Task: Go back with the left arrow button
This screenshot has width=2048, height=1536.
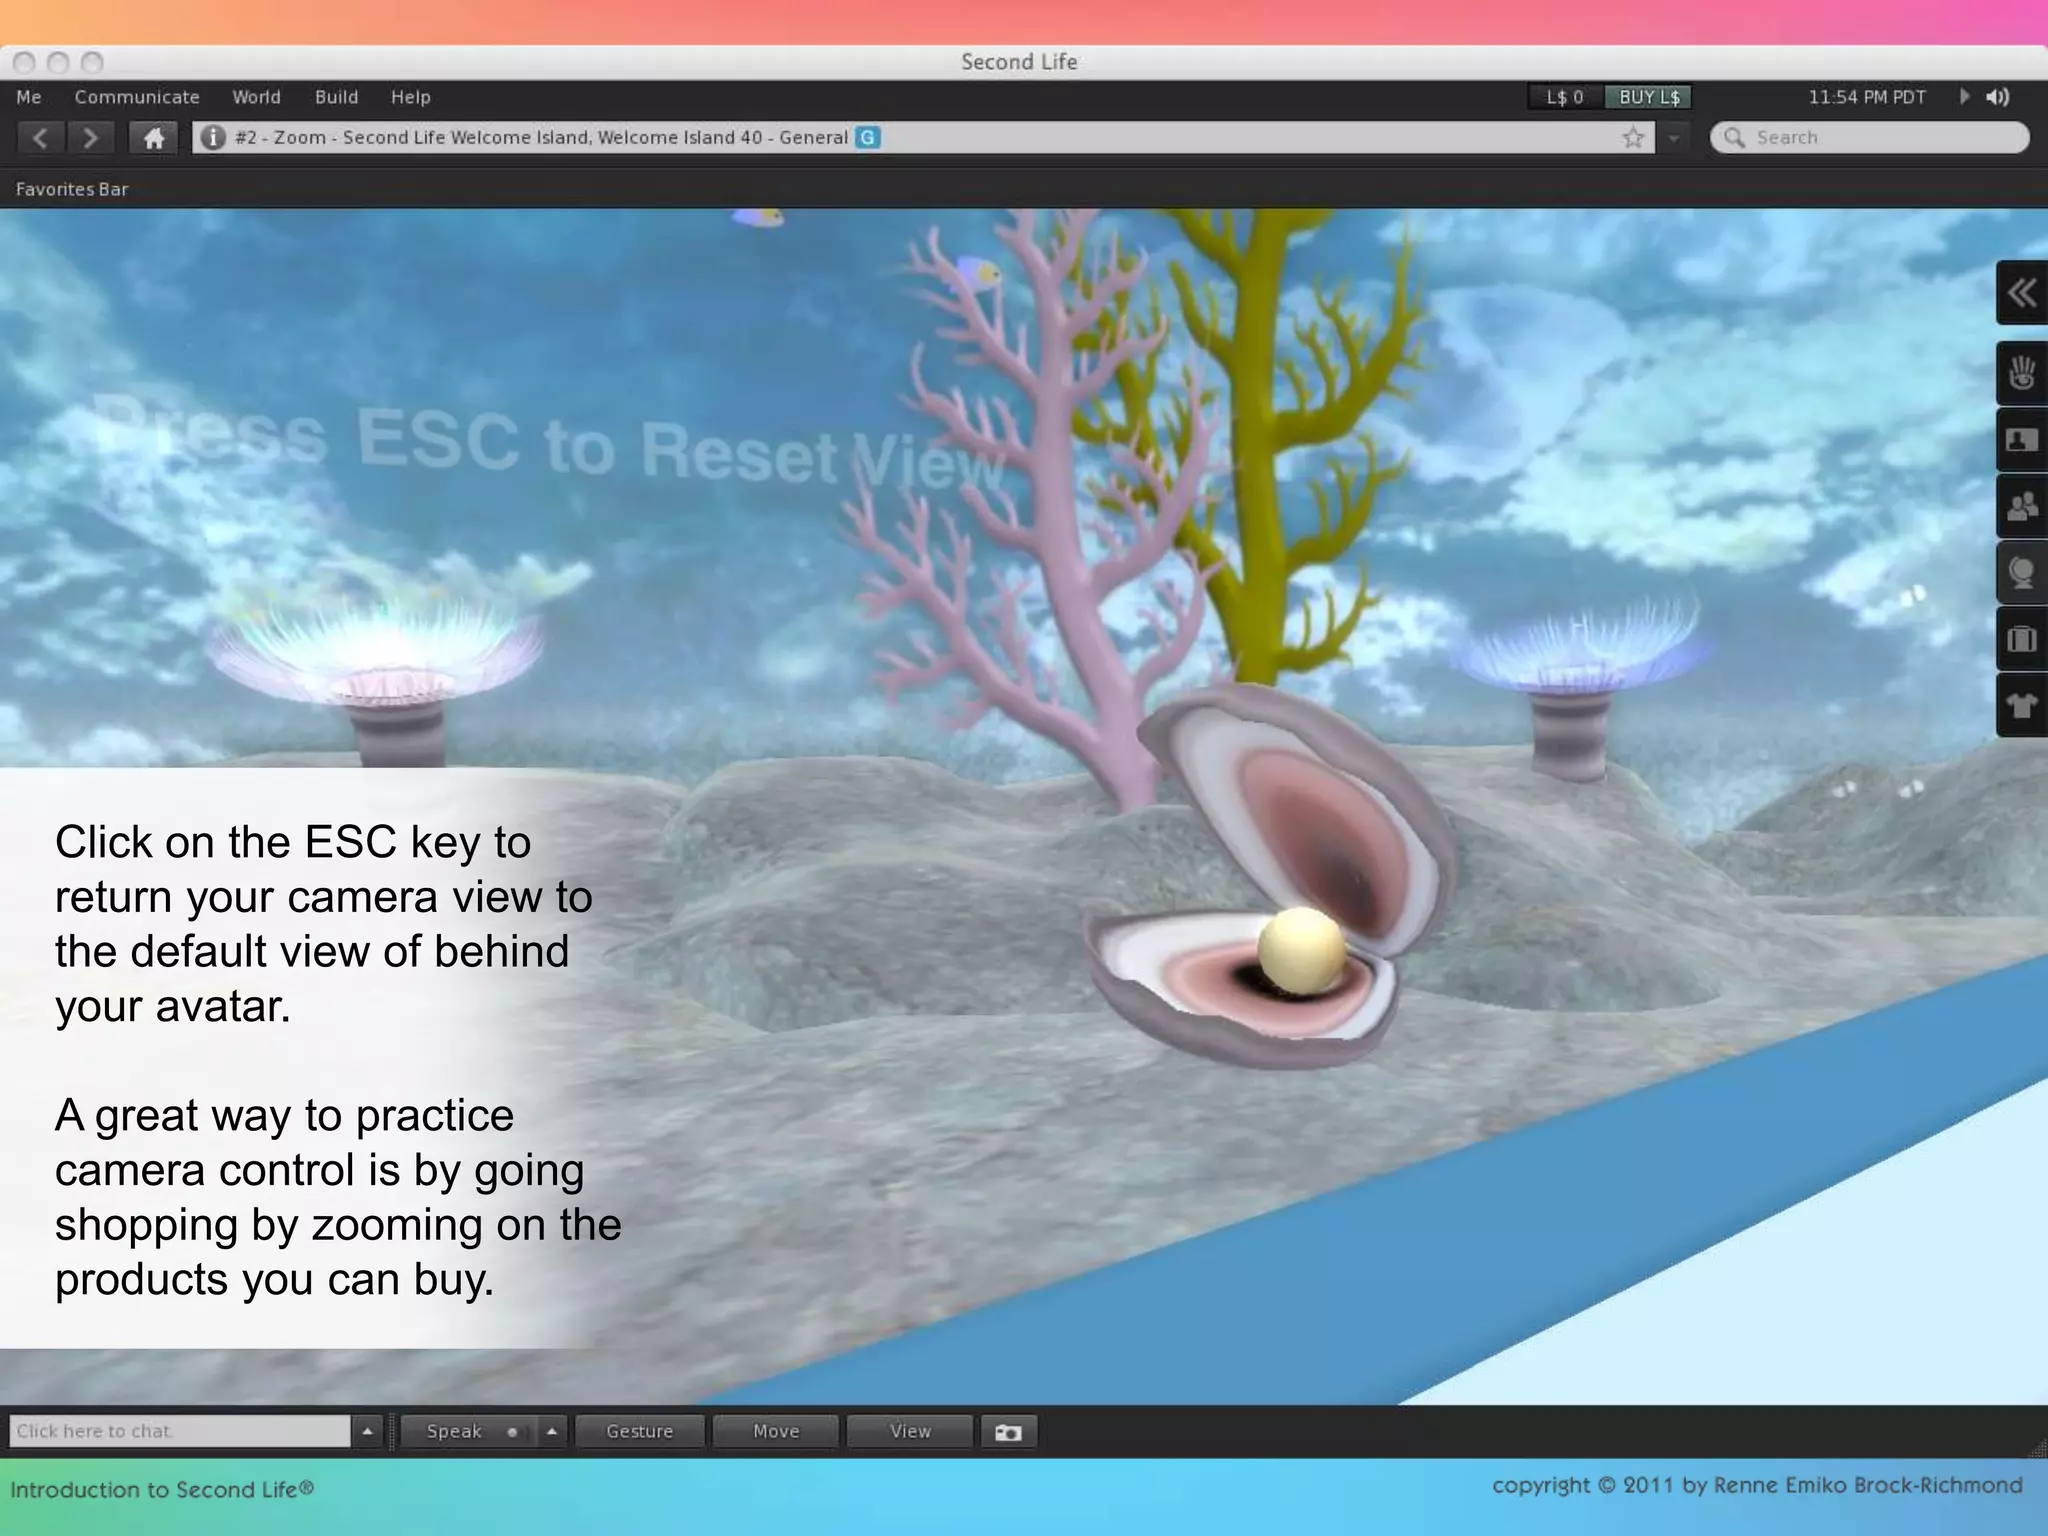Action: (40, 138)
